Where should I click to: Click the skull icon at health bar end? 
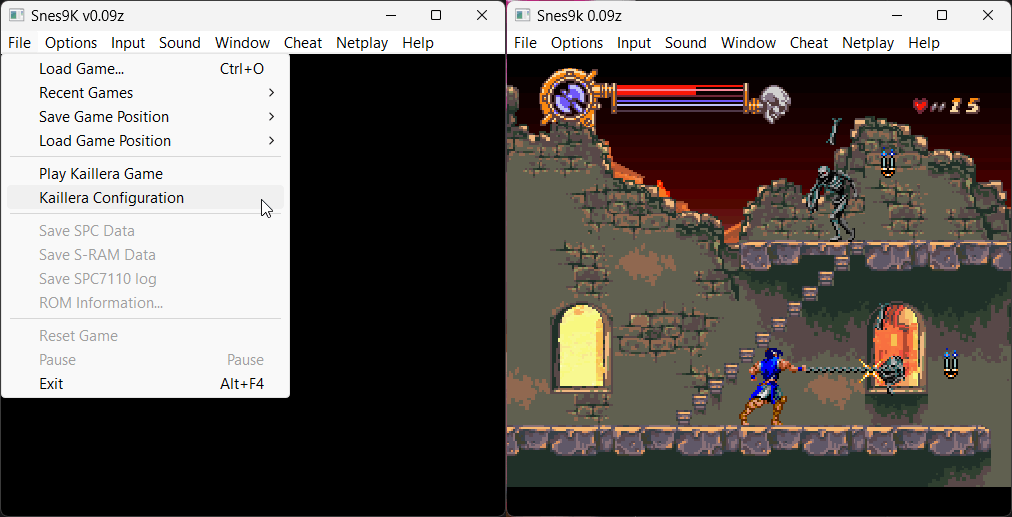773,103
